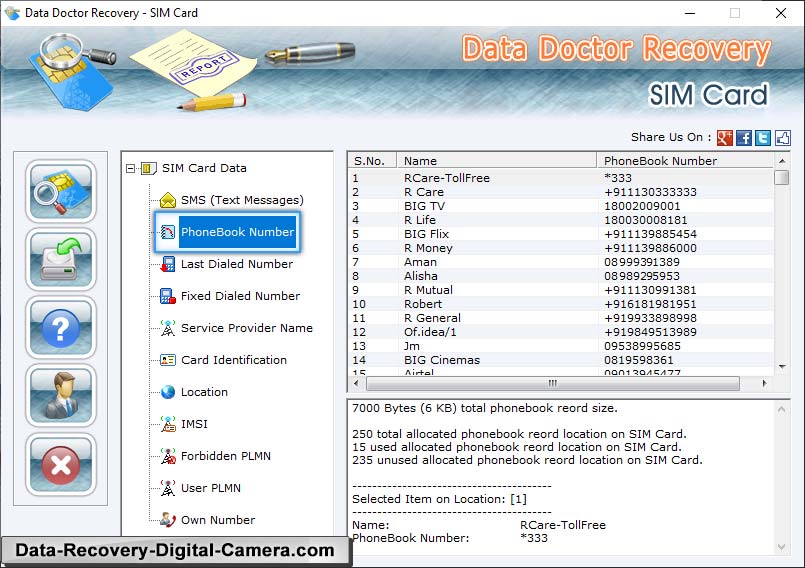Click the SIM card search icon button
Image resolution: width=805 pixels, height=568 pixels.
61,191
